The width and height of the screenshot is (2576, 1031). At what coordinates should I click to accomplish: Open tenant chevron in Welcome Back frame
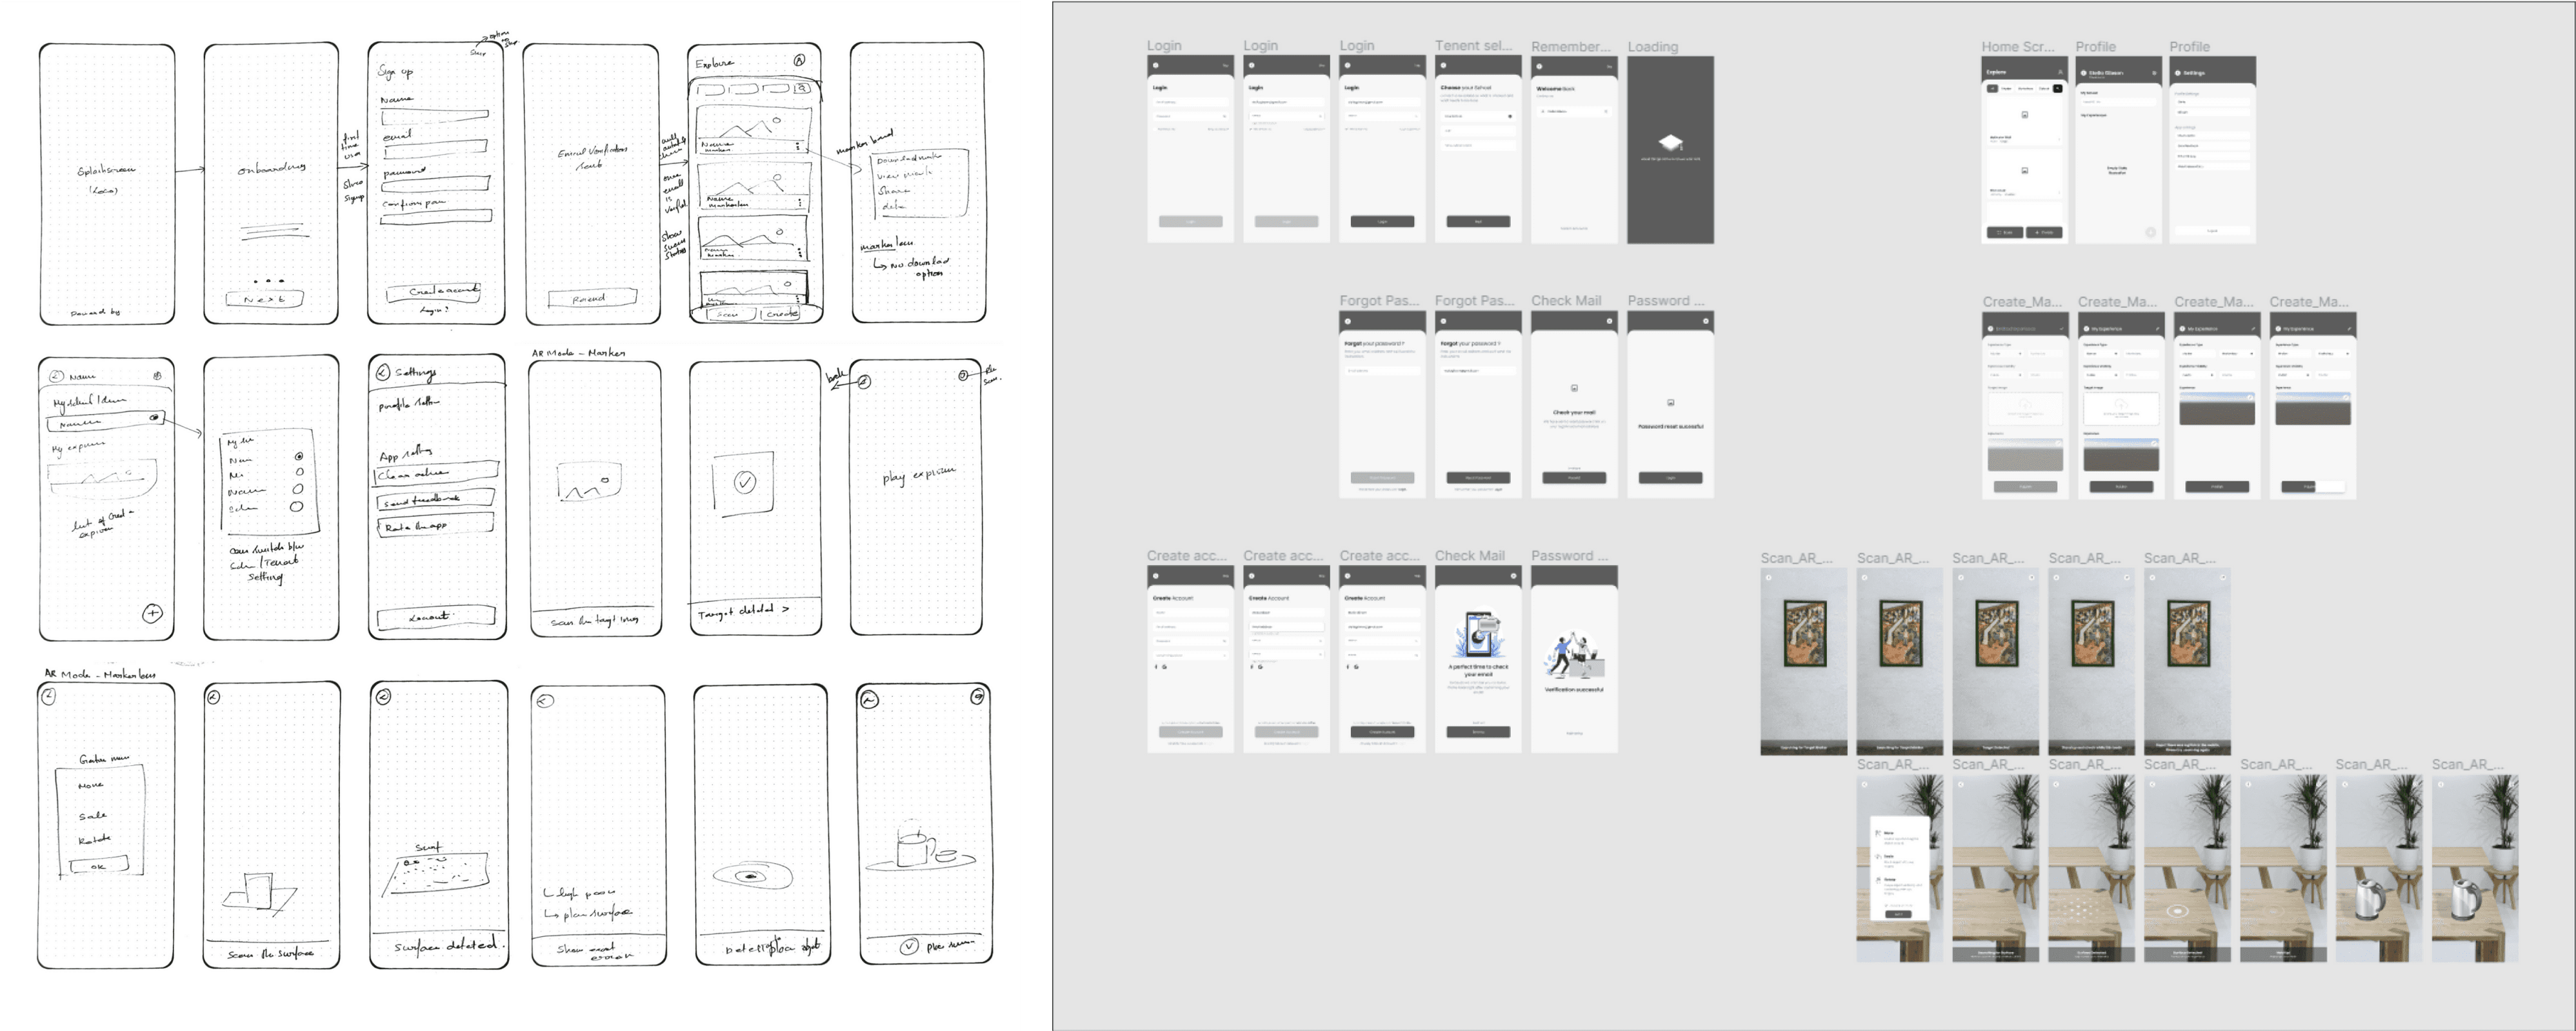1606,111
